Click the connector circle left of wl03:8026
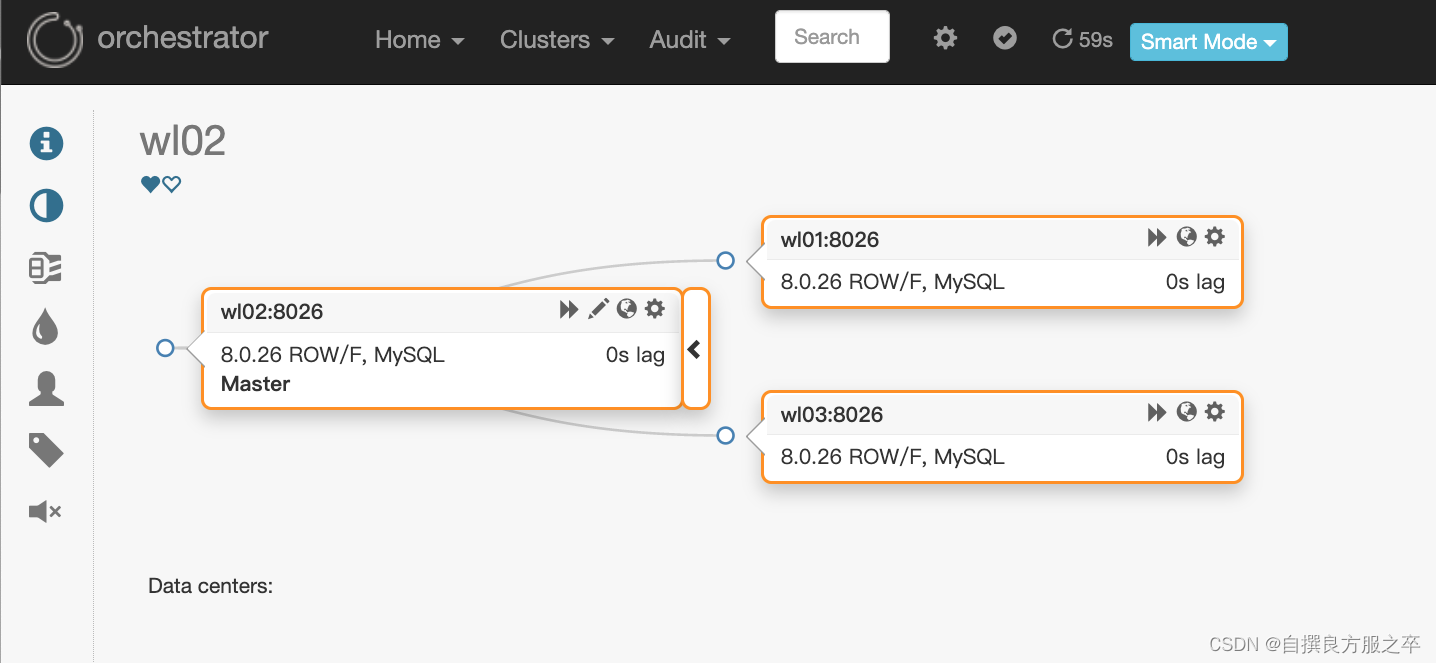1436x663 pixels. coord(726,436)
